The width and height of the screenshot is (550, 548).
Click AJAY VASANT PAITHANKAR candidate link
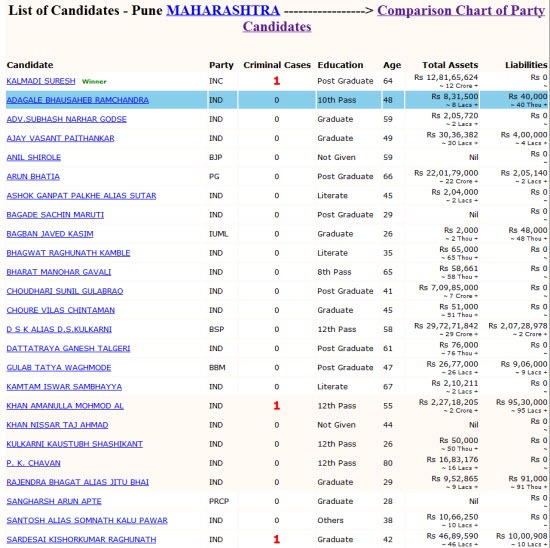click(x=60, y=138)
